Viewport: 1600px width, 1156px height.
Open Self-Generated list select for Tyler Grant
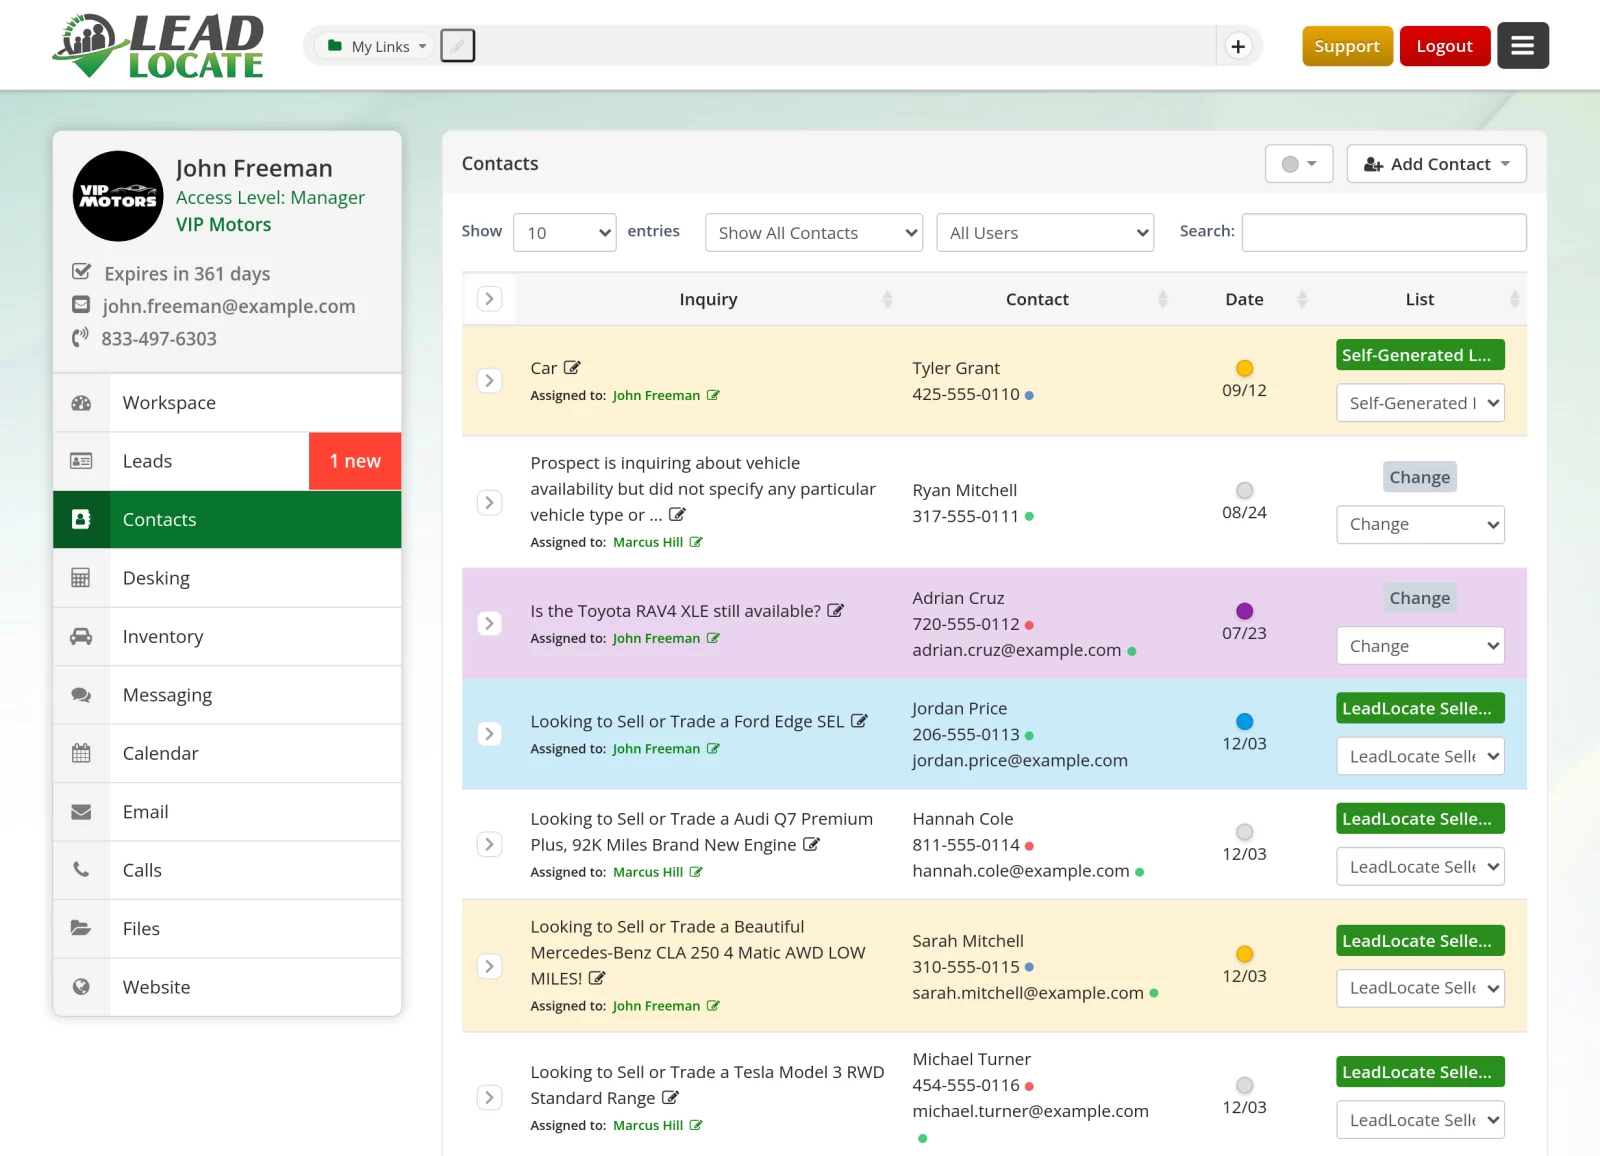click(1420, 403)
